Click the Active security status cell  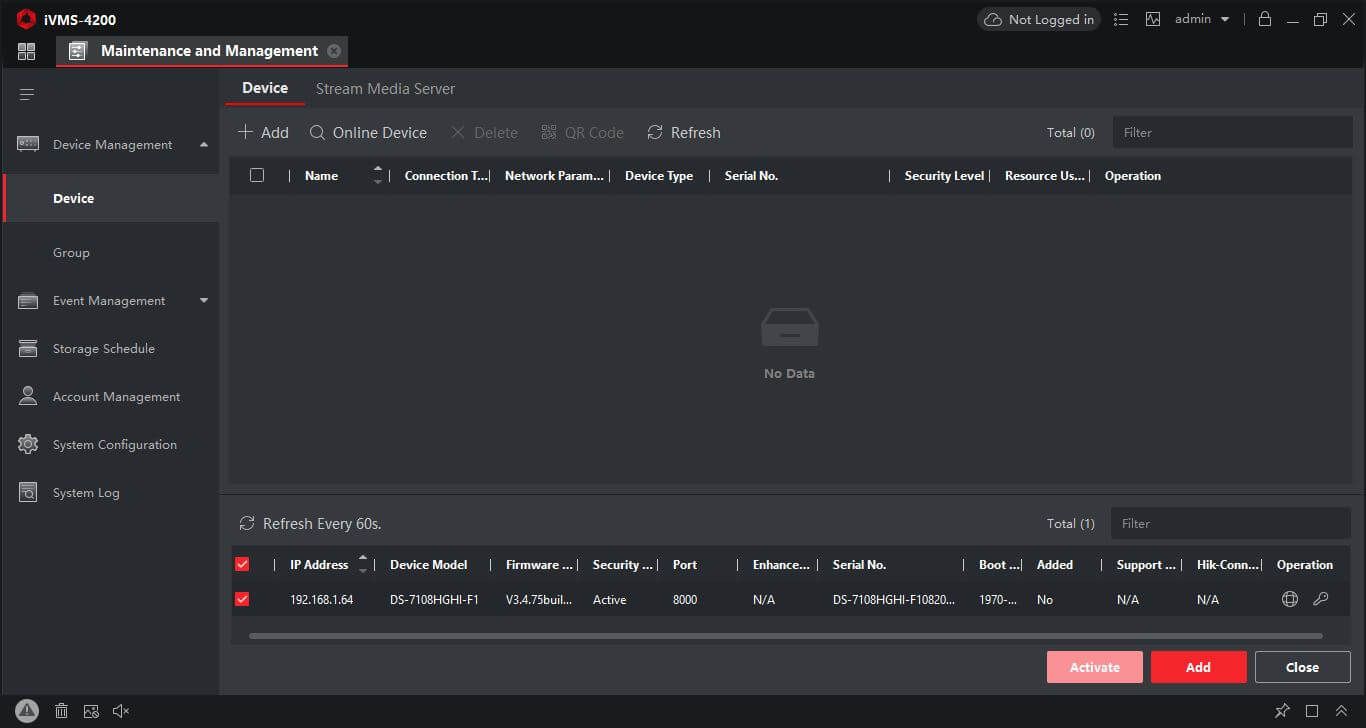pyautogui.click(x=609, y=600)
